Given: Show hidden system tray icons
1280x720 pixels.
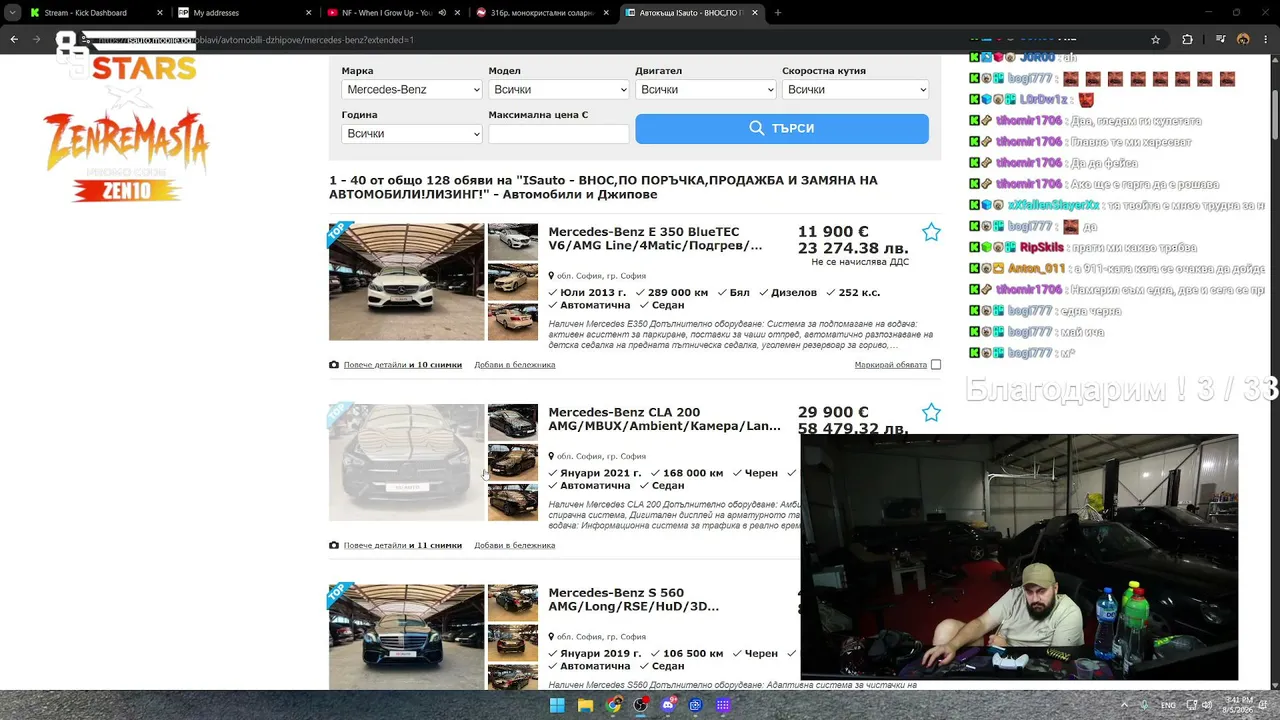Looking at the screenshot, I should (x=1126, y=705).
